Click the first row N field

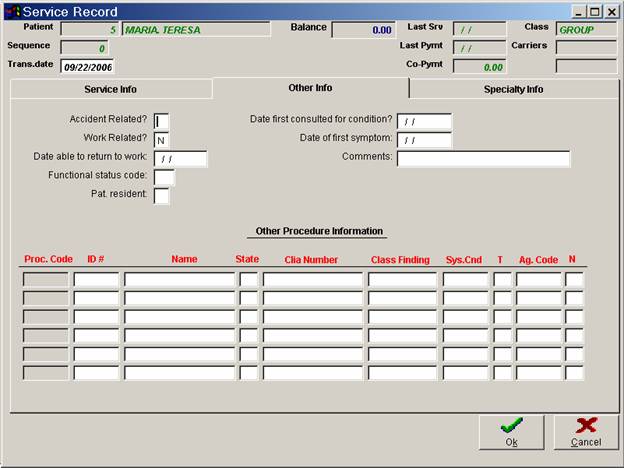coord(574,279)
